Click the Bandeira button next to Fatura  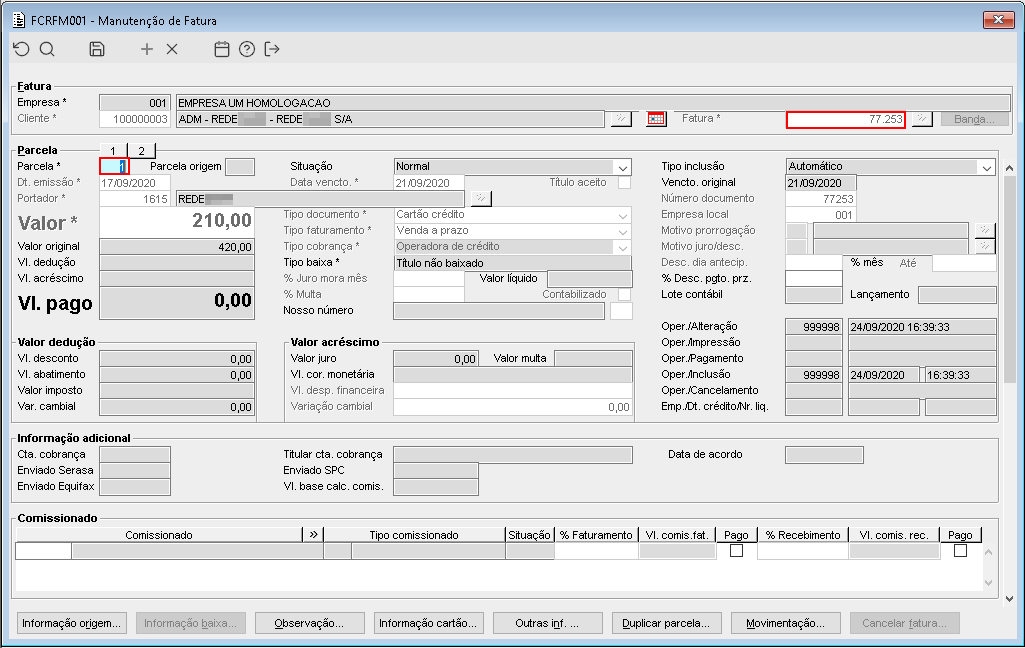coord(975,119)
